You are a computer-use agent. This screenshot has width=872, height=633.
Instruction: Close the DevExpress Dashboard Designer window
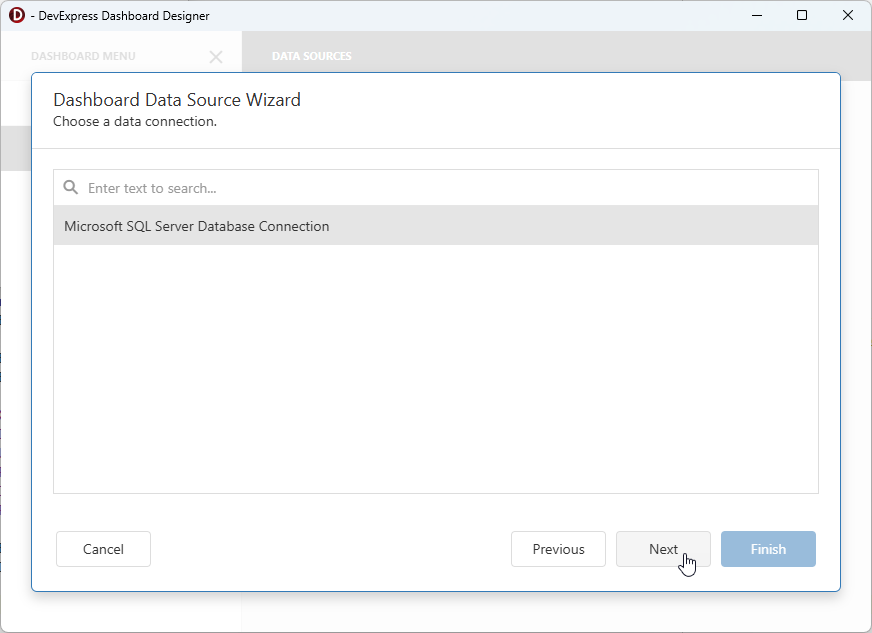tap(848, 15)
